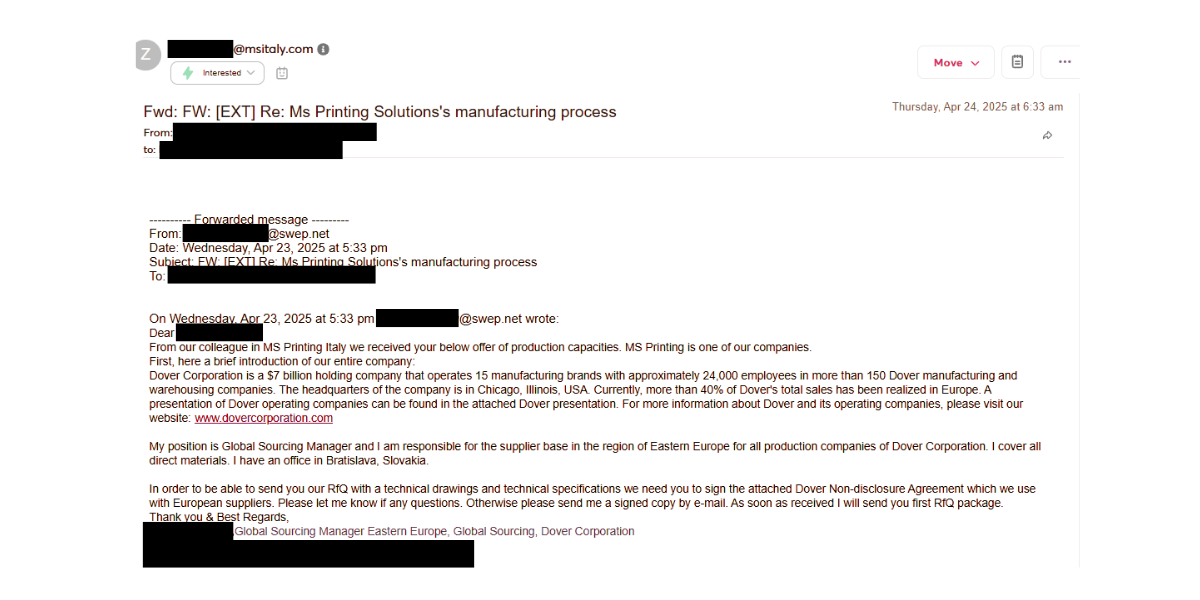1200x600 pixels.
Task: Click the @msitaly.com sender address
Action: coord(273,49)
